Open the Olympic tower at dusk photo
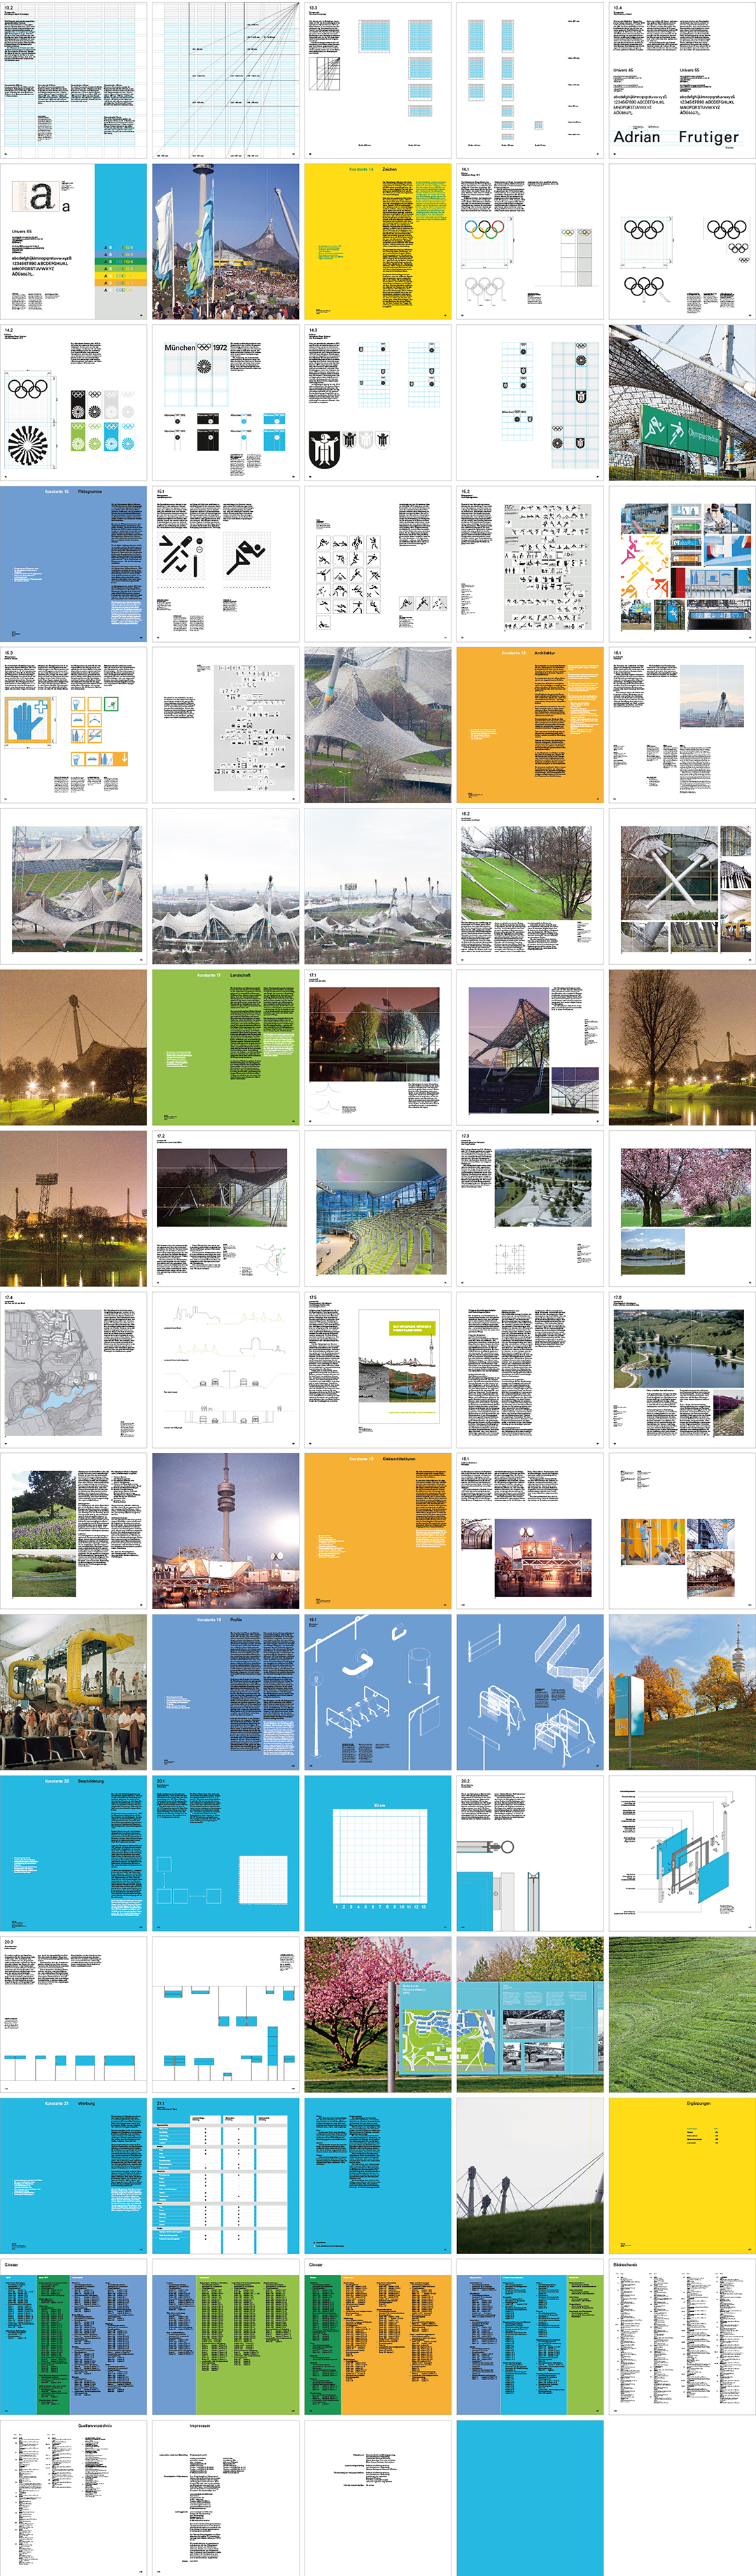Viewport: 756px width, 2576px height. tap(225, 1530)
